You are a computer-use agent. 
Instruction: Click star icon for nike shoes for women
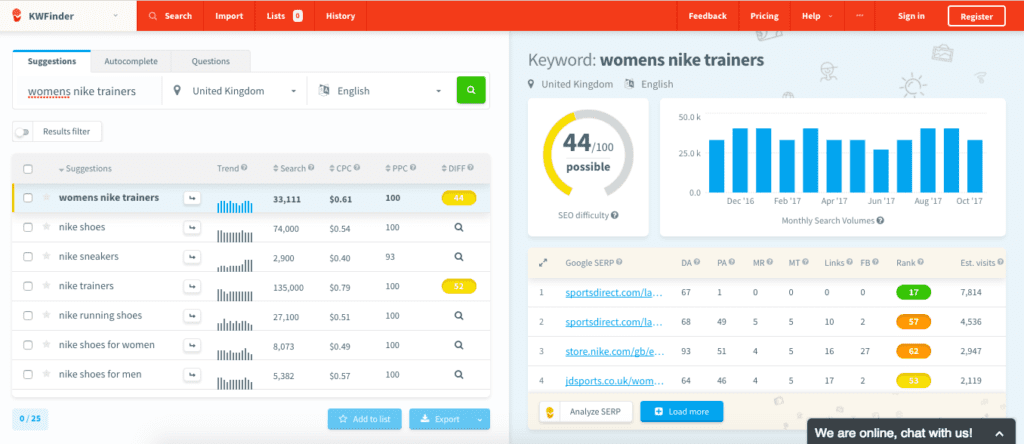[x=46, y=344]
